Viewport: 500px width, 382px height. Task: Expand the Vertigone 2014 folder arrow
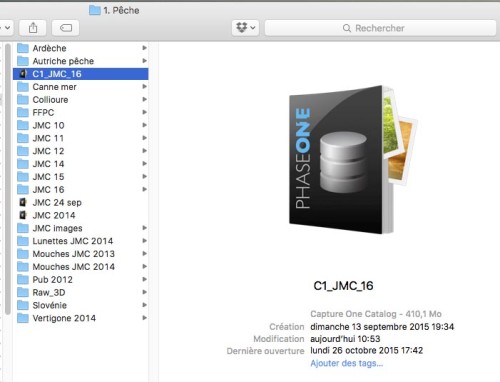(x=144, y=318)
